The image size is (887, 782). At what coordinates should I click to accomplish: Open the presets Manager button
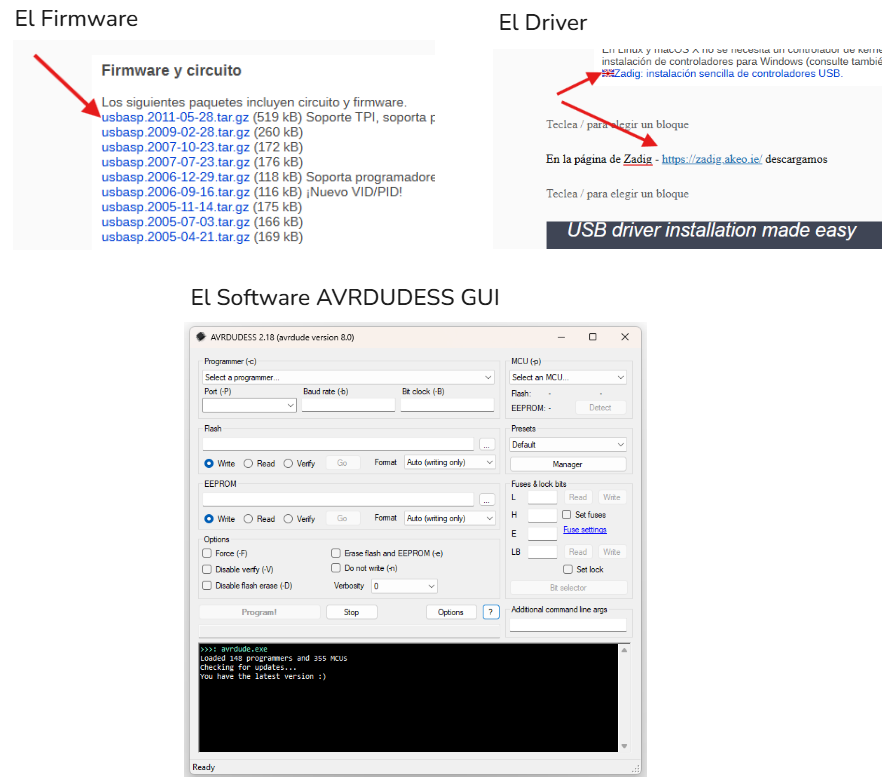567,464
